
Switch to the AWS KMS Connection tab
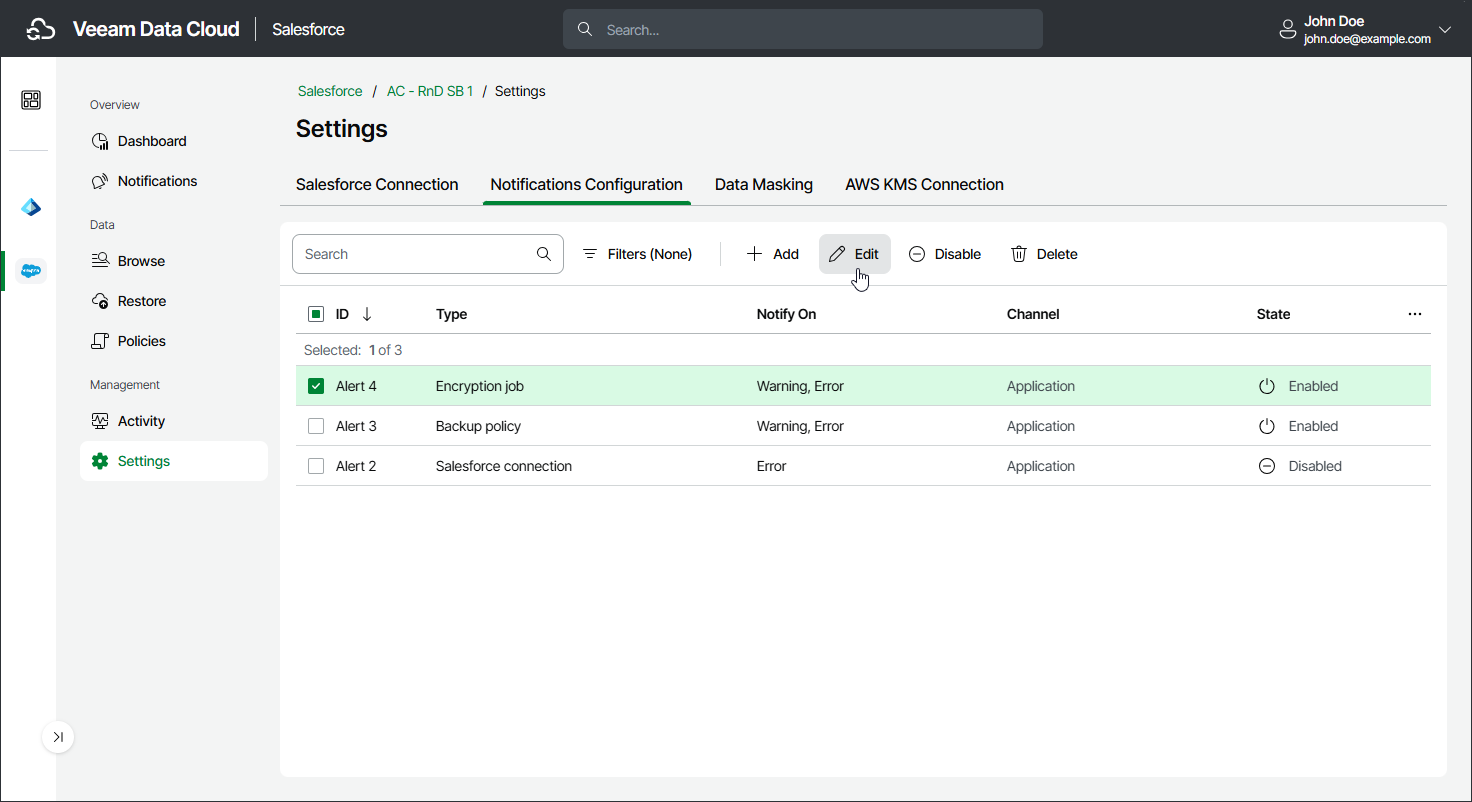[x=924, y=185]
